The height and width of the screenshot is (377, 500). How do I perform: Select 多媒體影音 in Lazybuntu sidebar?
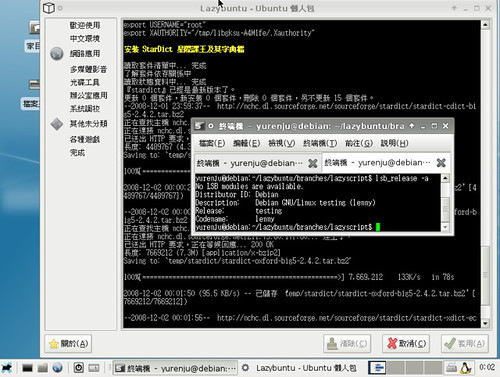coord(88,69)
